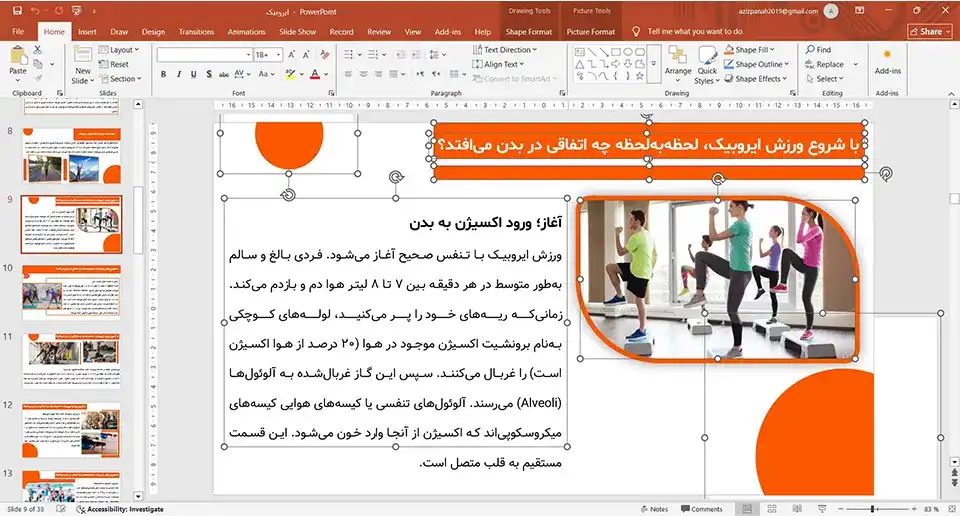This screenshot has height=516, width=960.
Task: Click the Reset slide button
Action: pos(114,64)
